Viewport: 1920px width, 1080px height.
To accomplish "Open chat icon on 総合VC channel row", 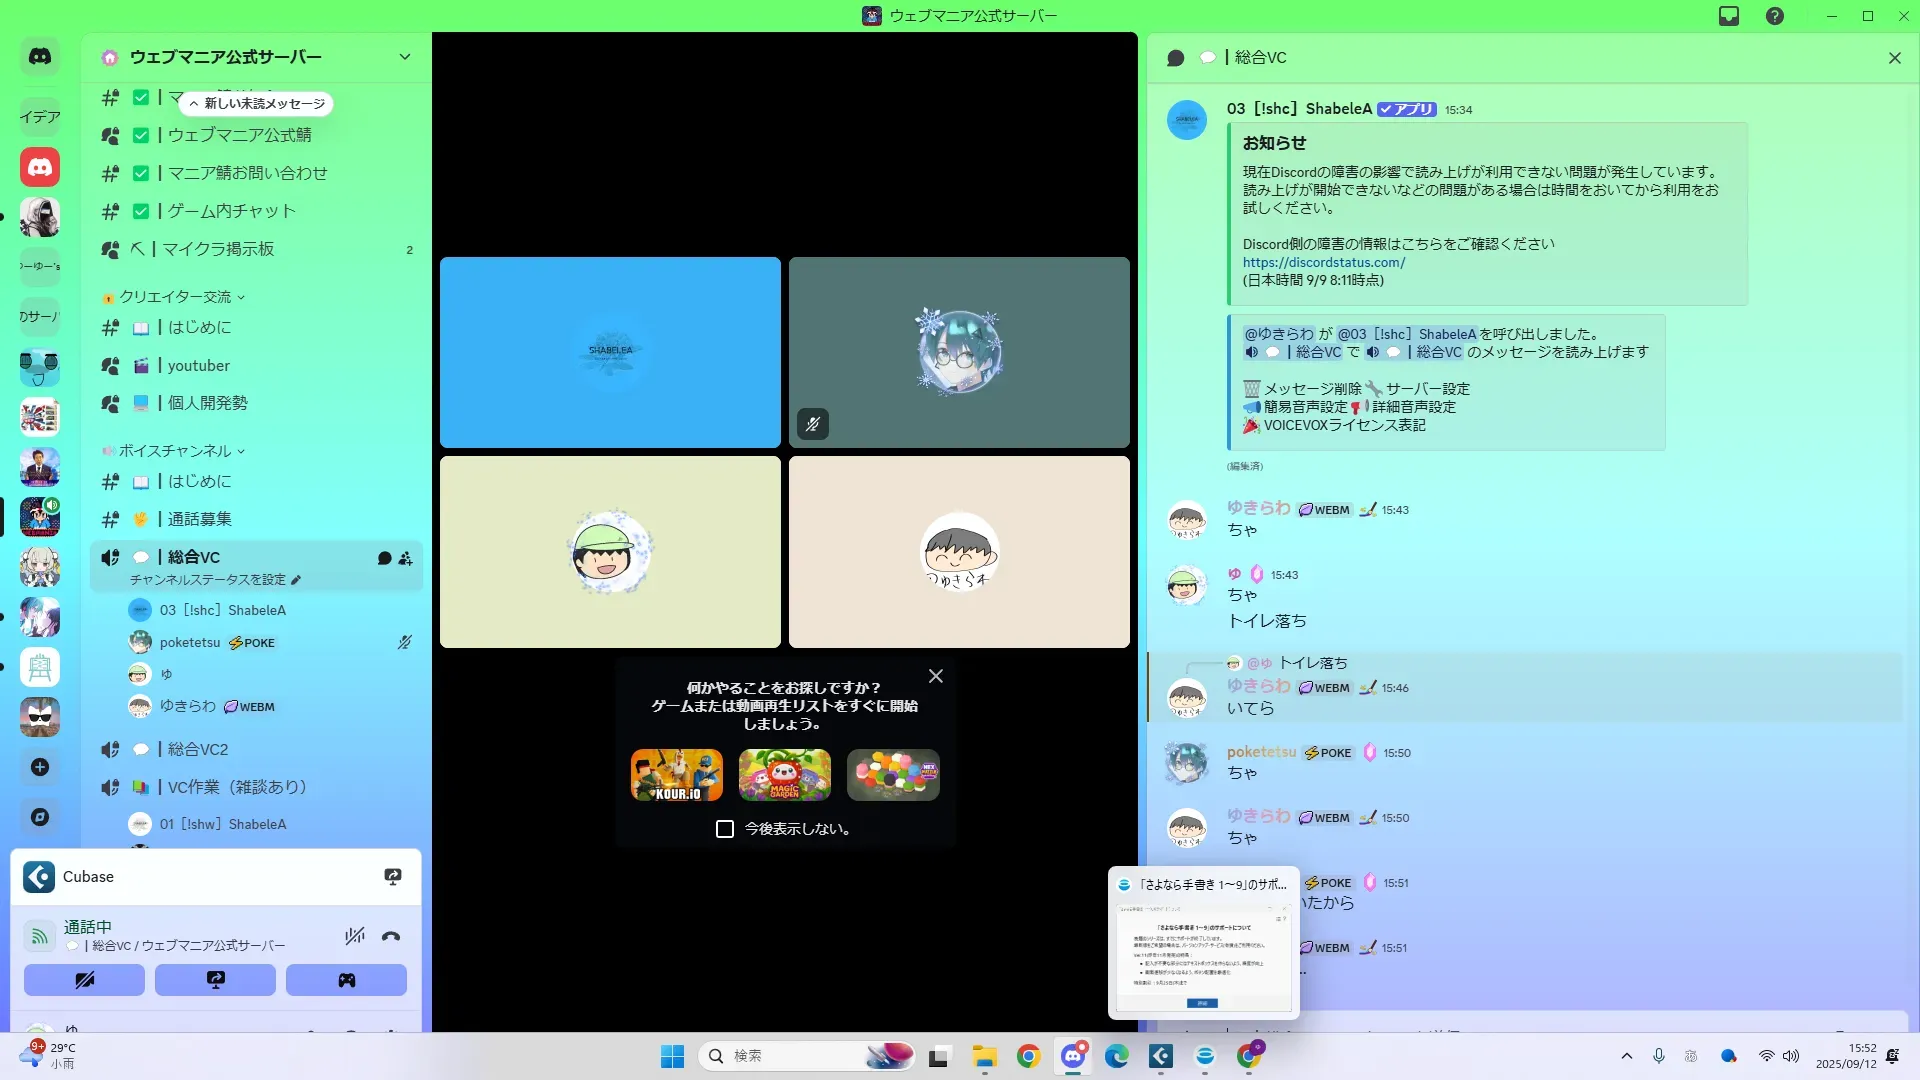I will pos(384,558).
